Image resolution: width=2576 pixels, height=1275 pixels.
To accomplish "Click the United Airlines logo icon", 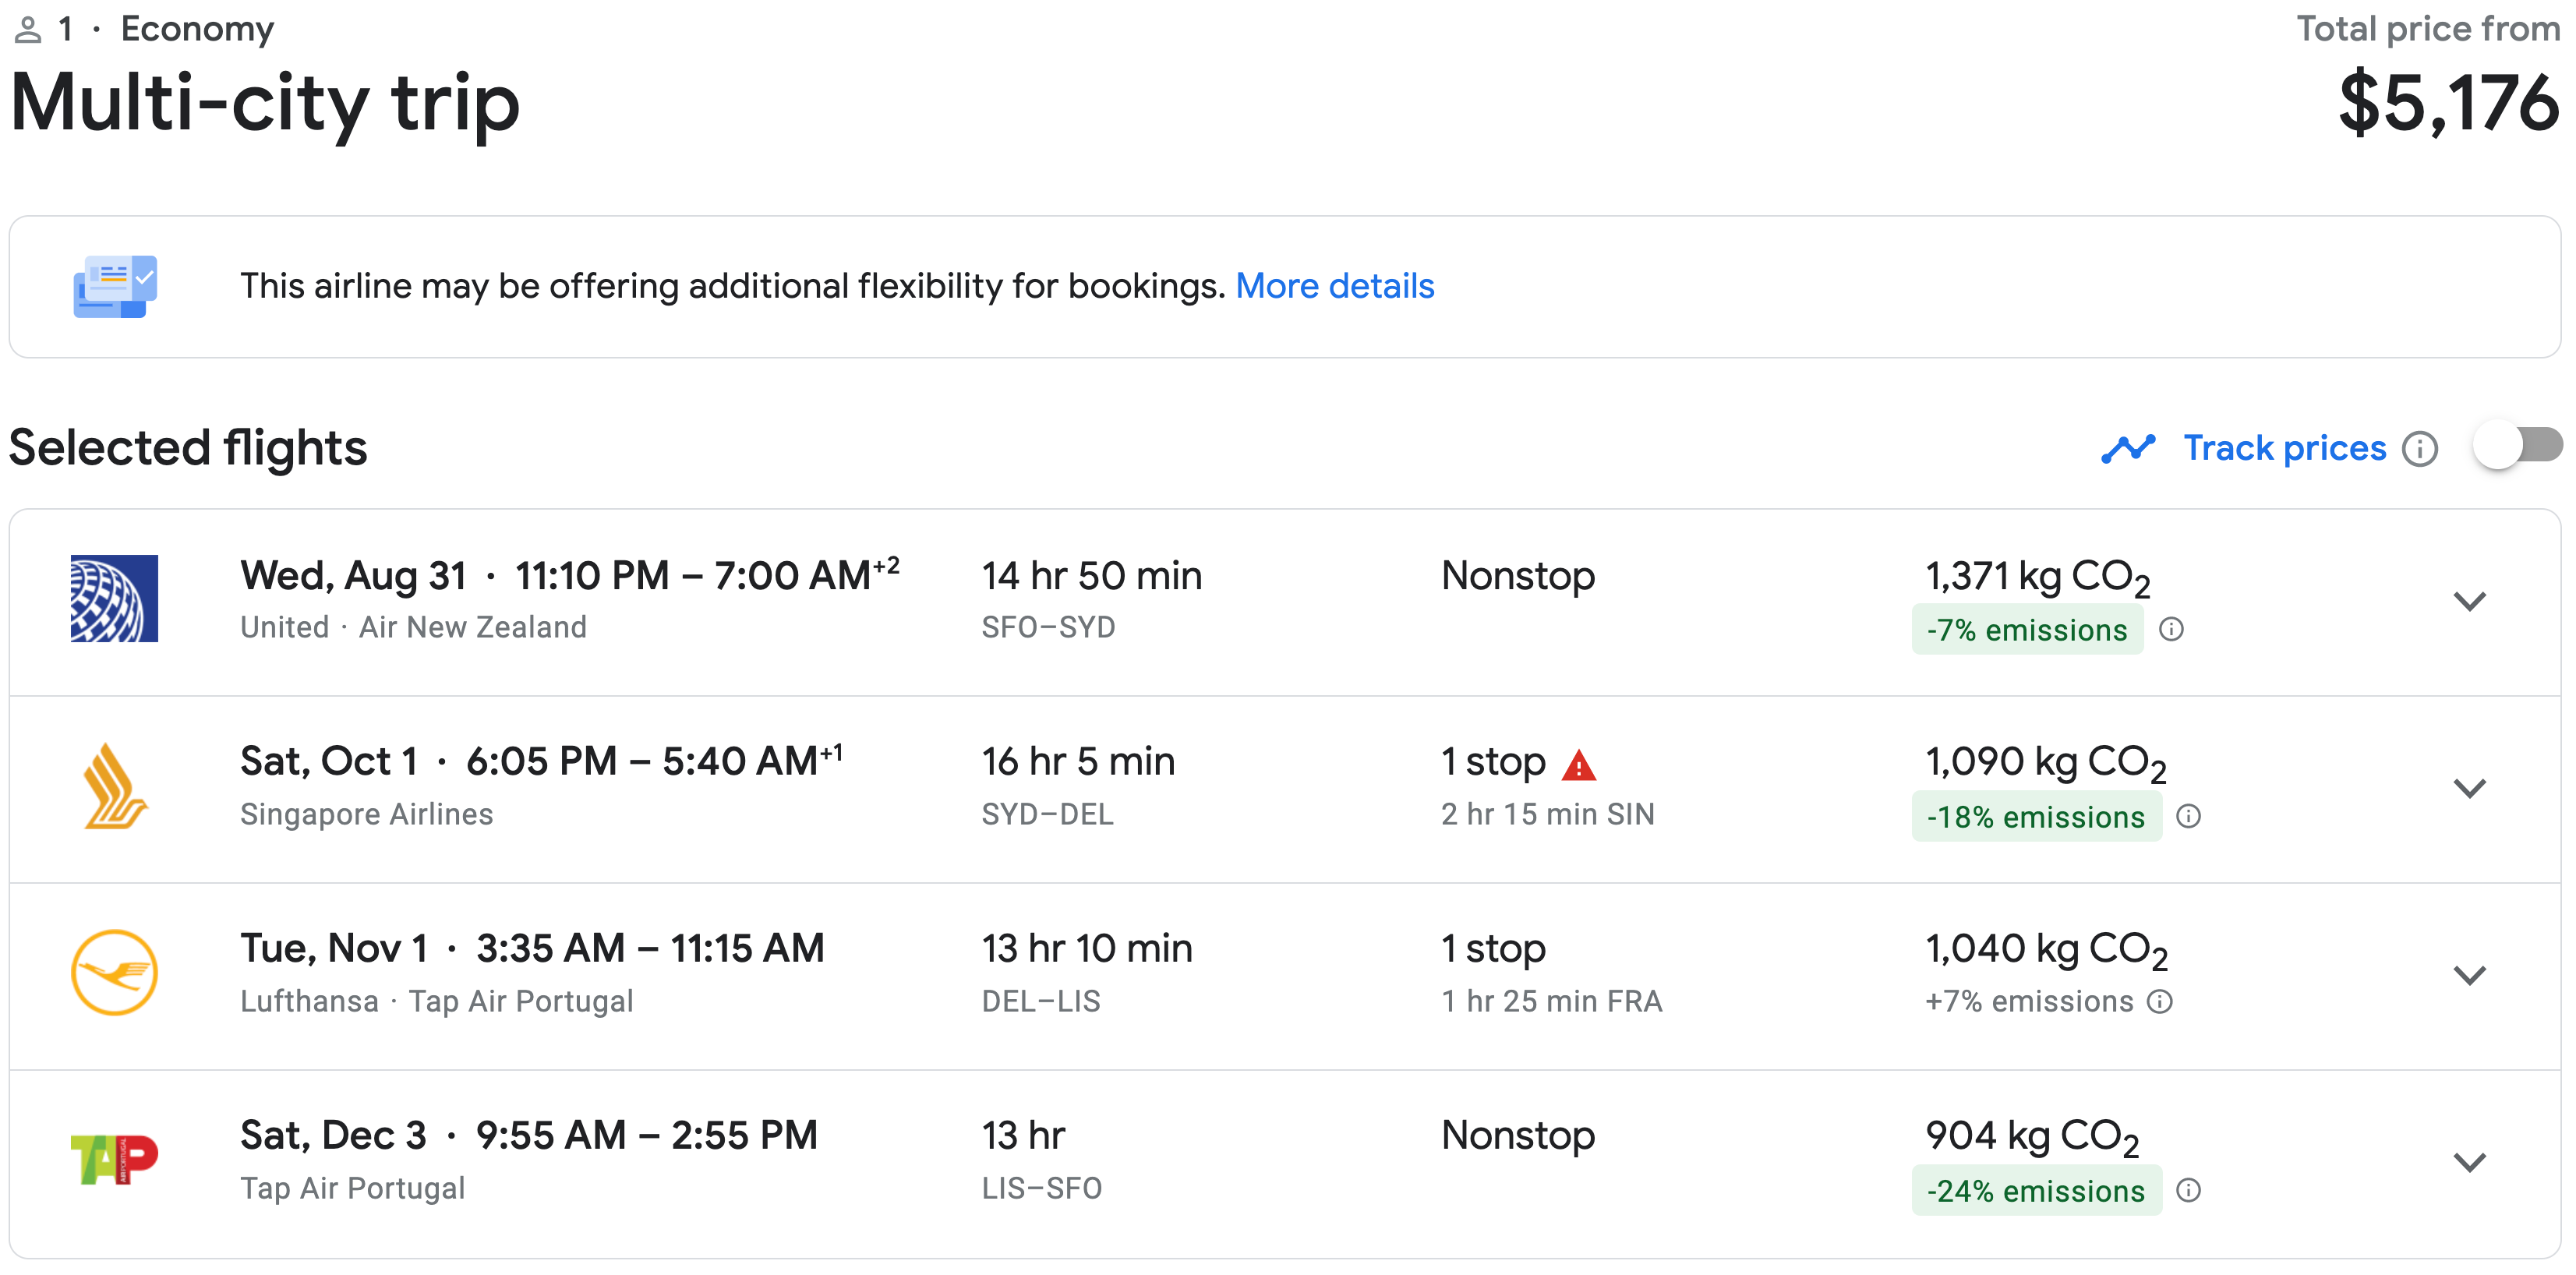I will click(x=114, y=598).
